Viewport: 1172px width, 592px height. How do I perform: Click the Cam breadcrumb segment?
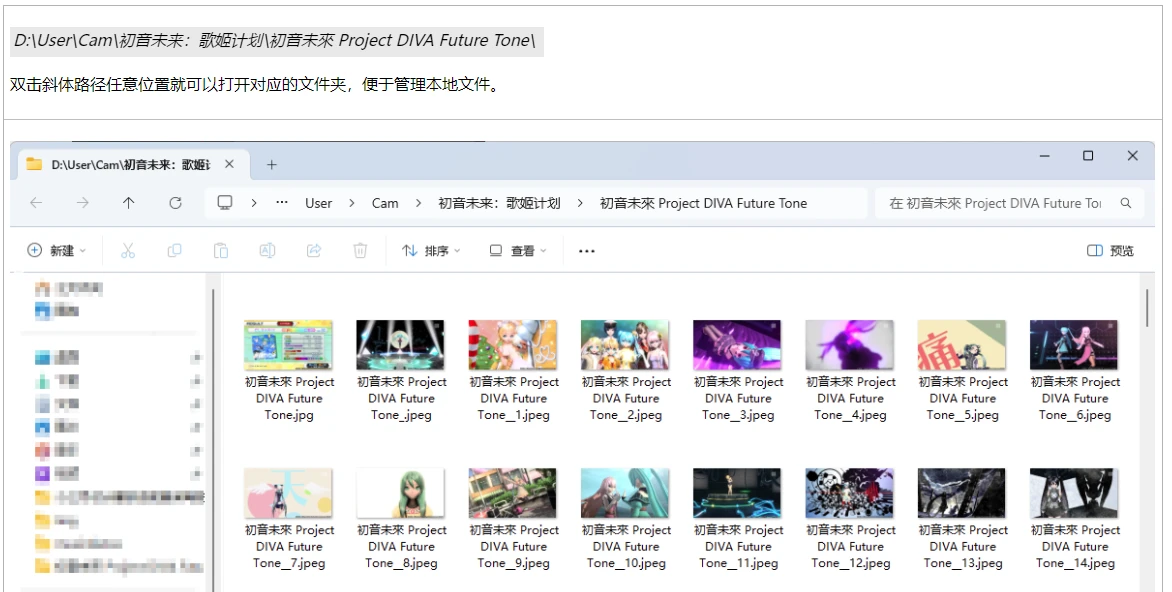point(385,203)
